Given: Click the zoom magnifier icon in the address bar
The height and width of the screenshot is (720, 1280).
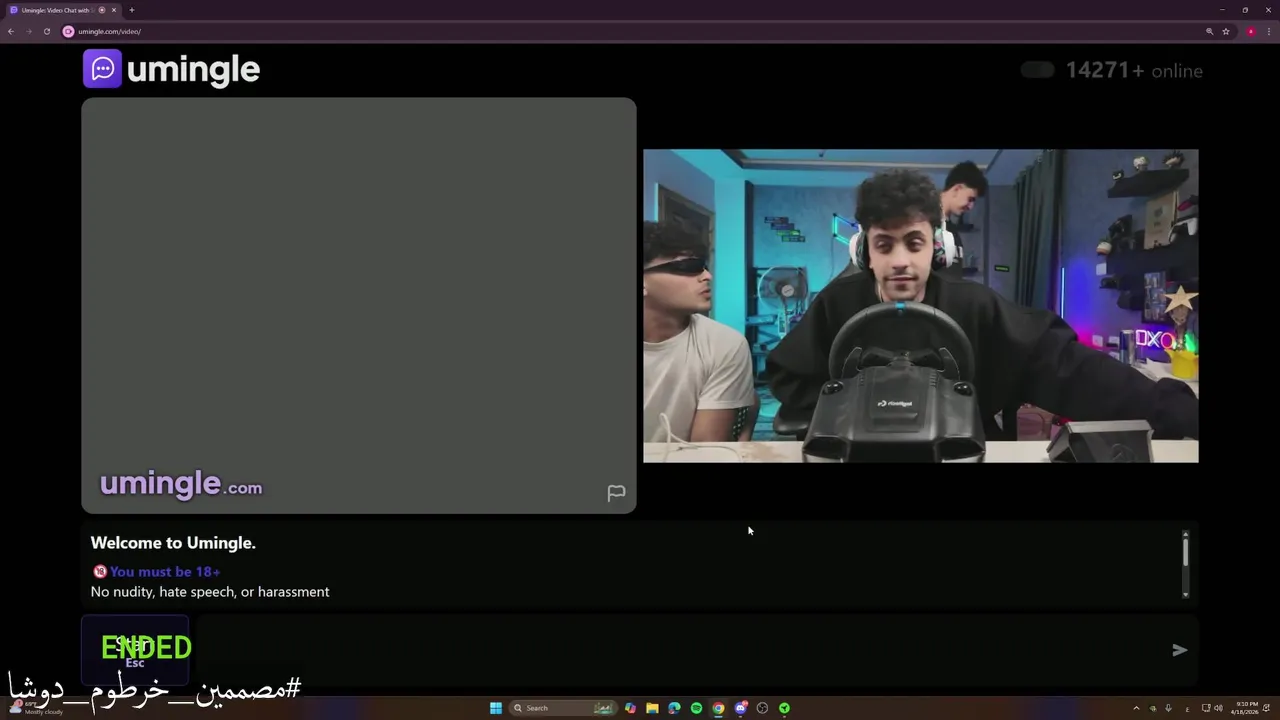Looking at the screenshot, I should [x=1210, y=31].
